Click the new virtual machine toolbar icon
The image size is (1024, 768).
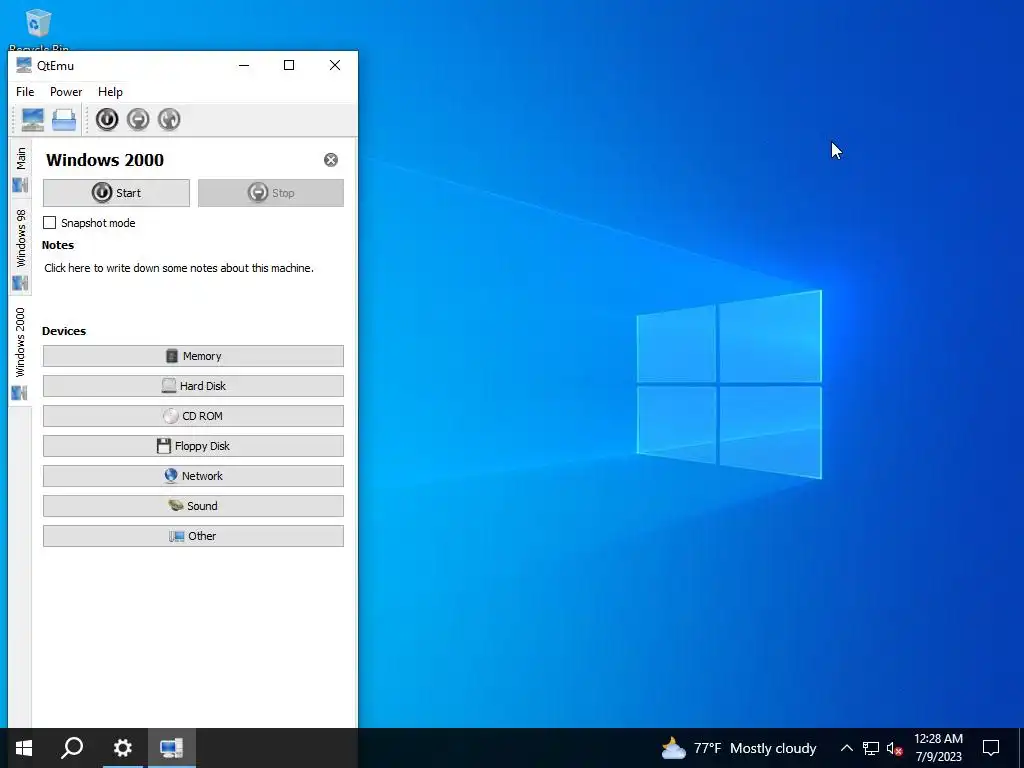point(33,120)
